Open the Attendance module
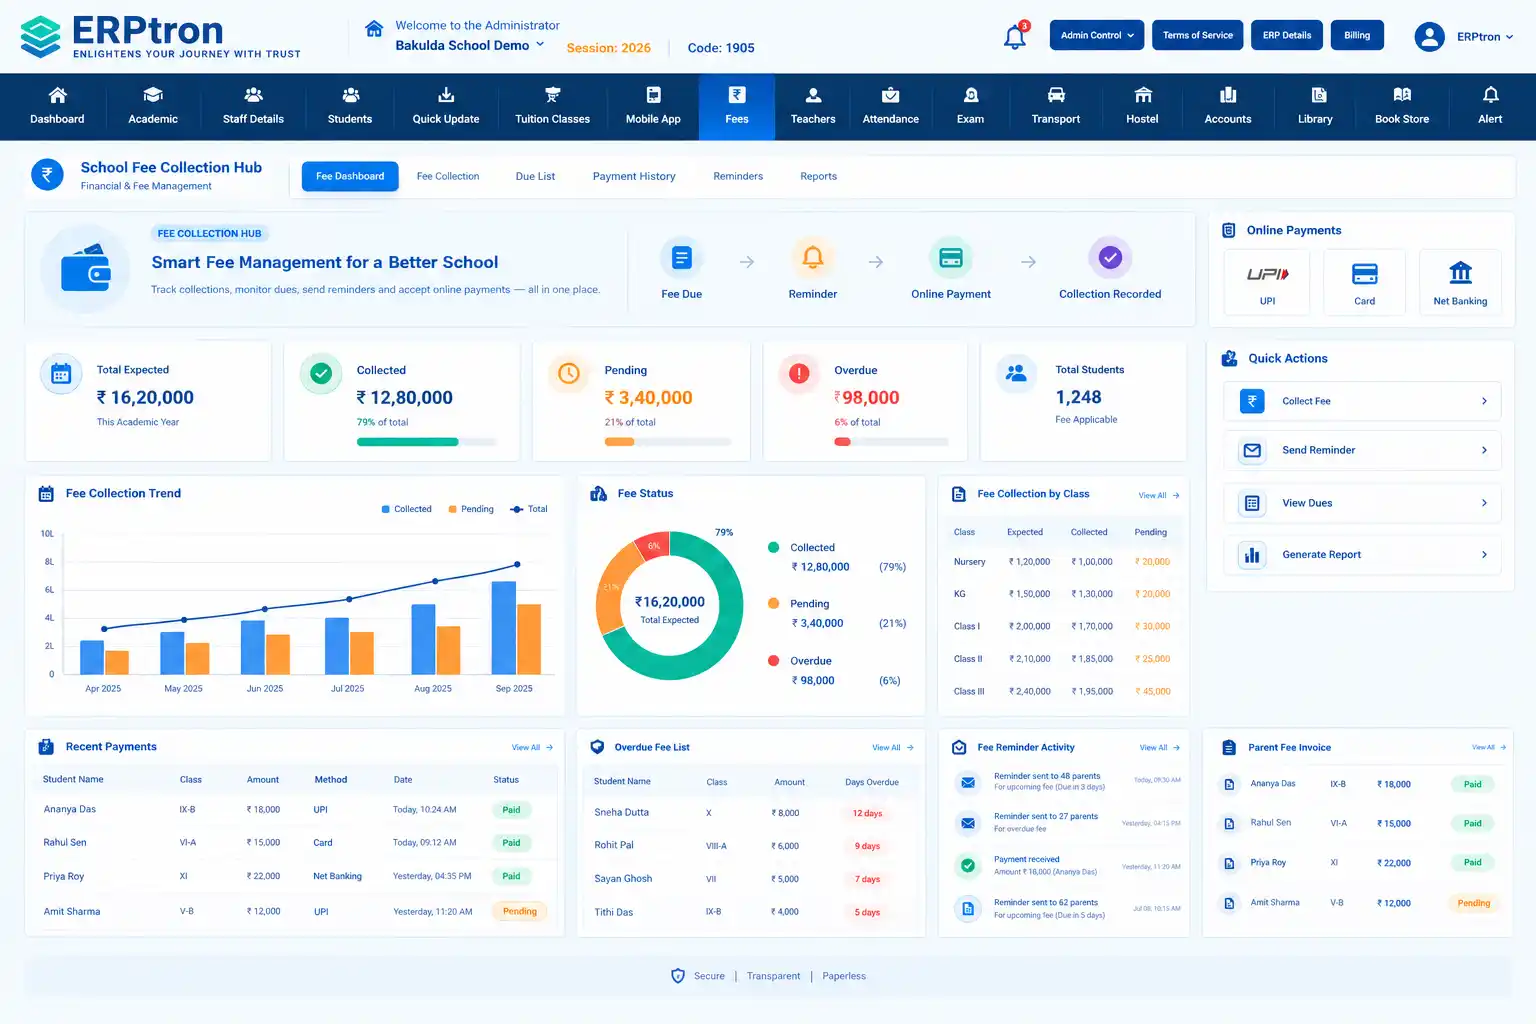 (890, 106)
